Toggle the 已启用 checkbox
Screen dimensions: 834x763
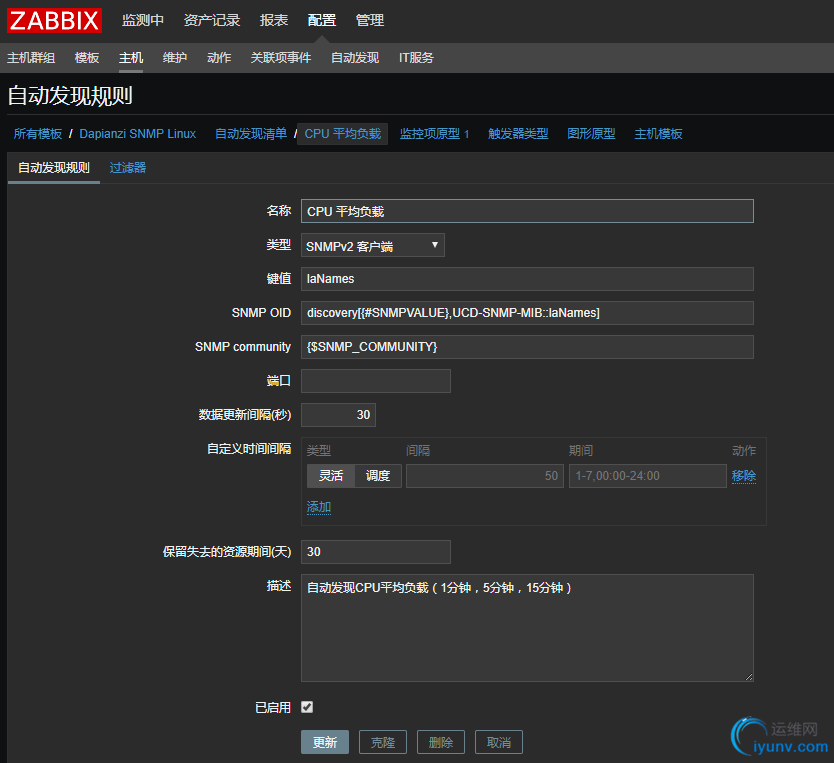click(307, 707)
